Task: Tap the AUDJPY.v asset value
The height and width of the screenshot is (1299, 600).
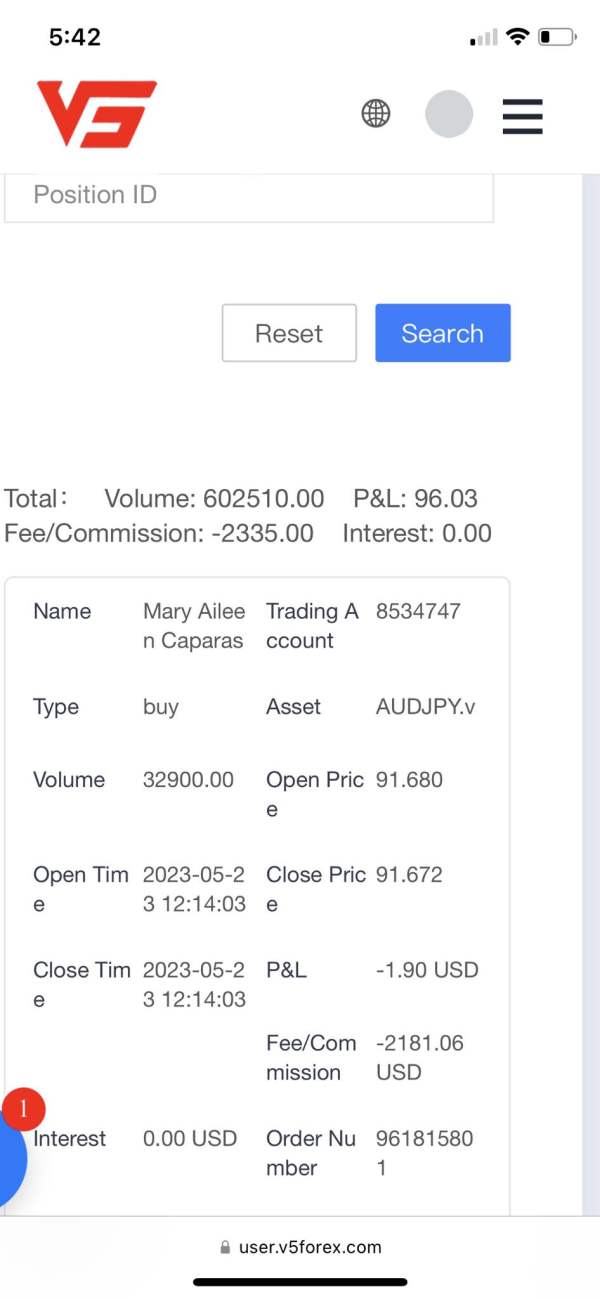Action: coord(425,707)
